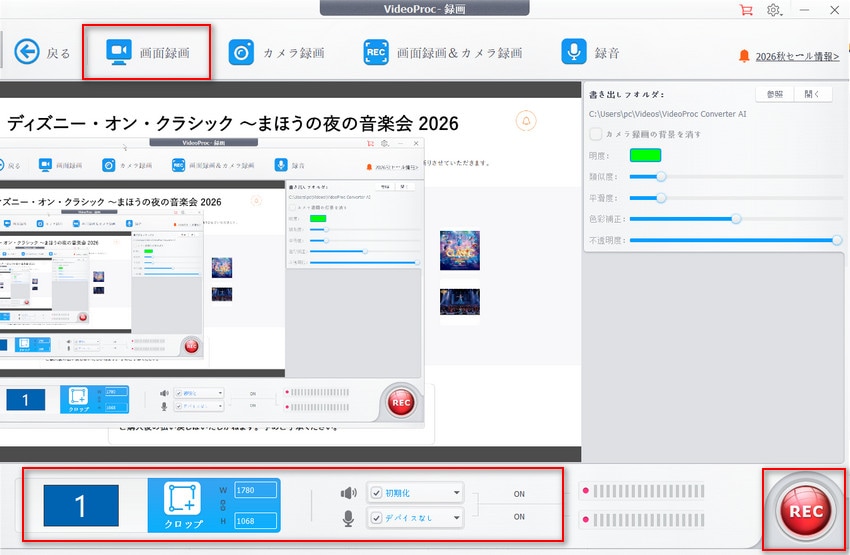Click the bell notification icon in preview page
850x555 pixels.
click(526, 121)
